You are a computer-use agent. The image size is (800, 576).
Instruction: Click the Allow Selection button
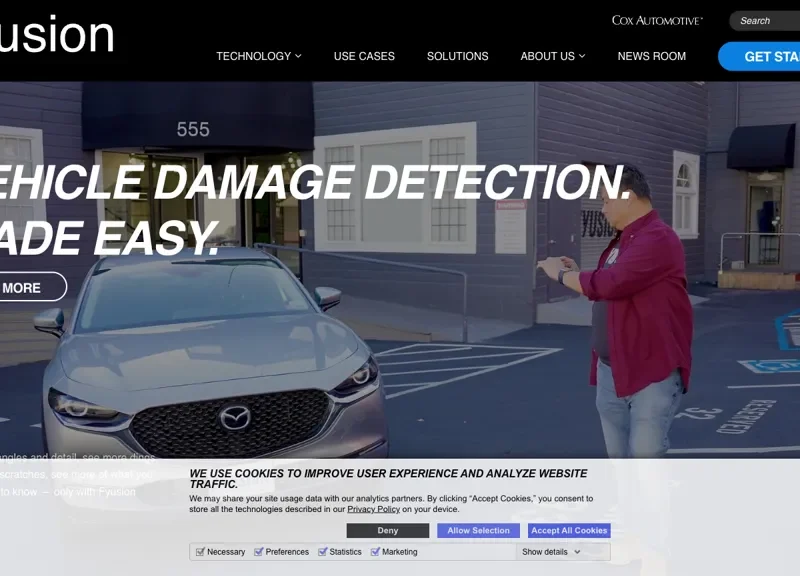coord(479,531)
